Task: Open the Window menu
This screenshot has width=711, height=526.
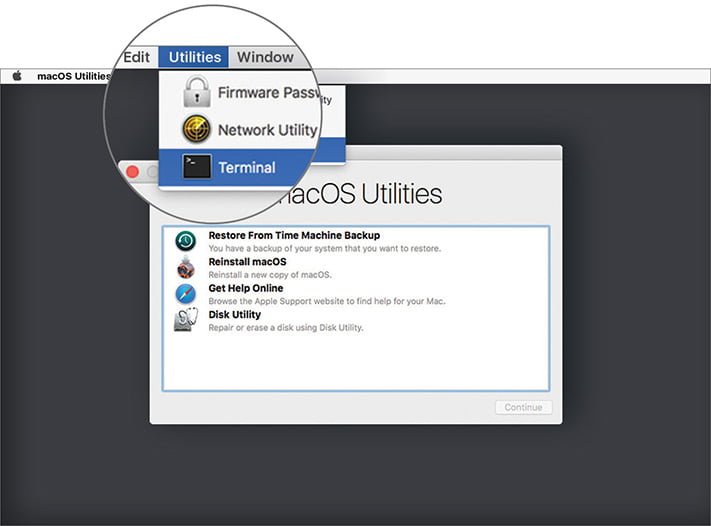Action: point(265,57)
